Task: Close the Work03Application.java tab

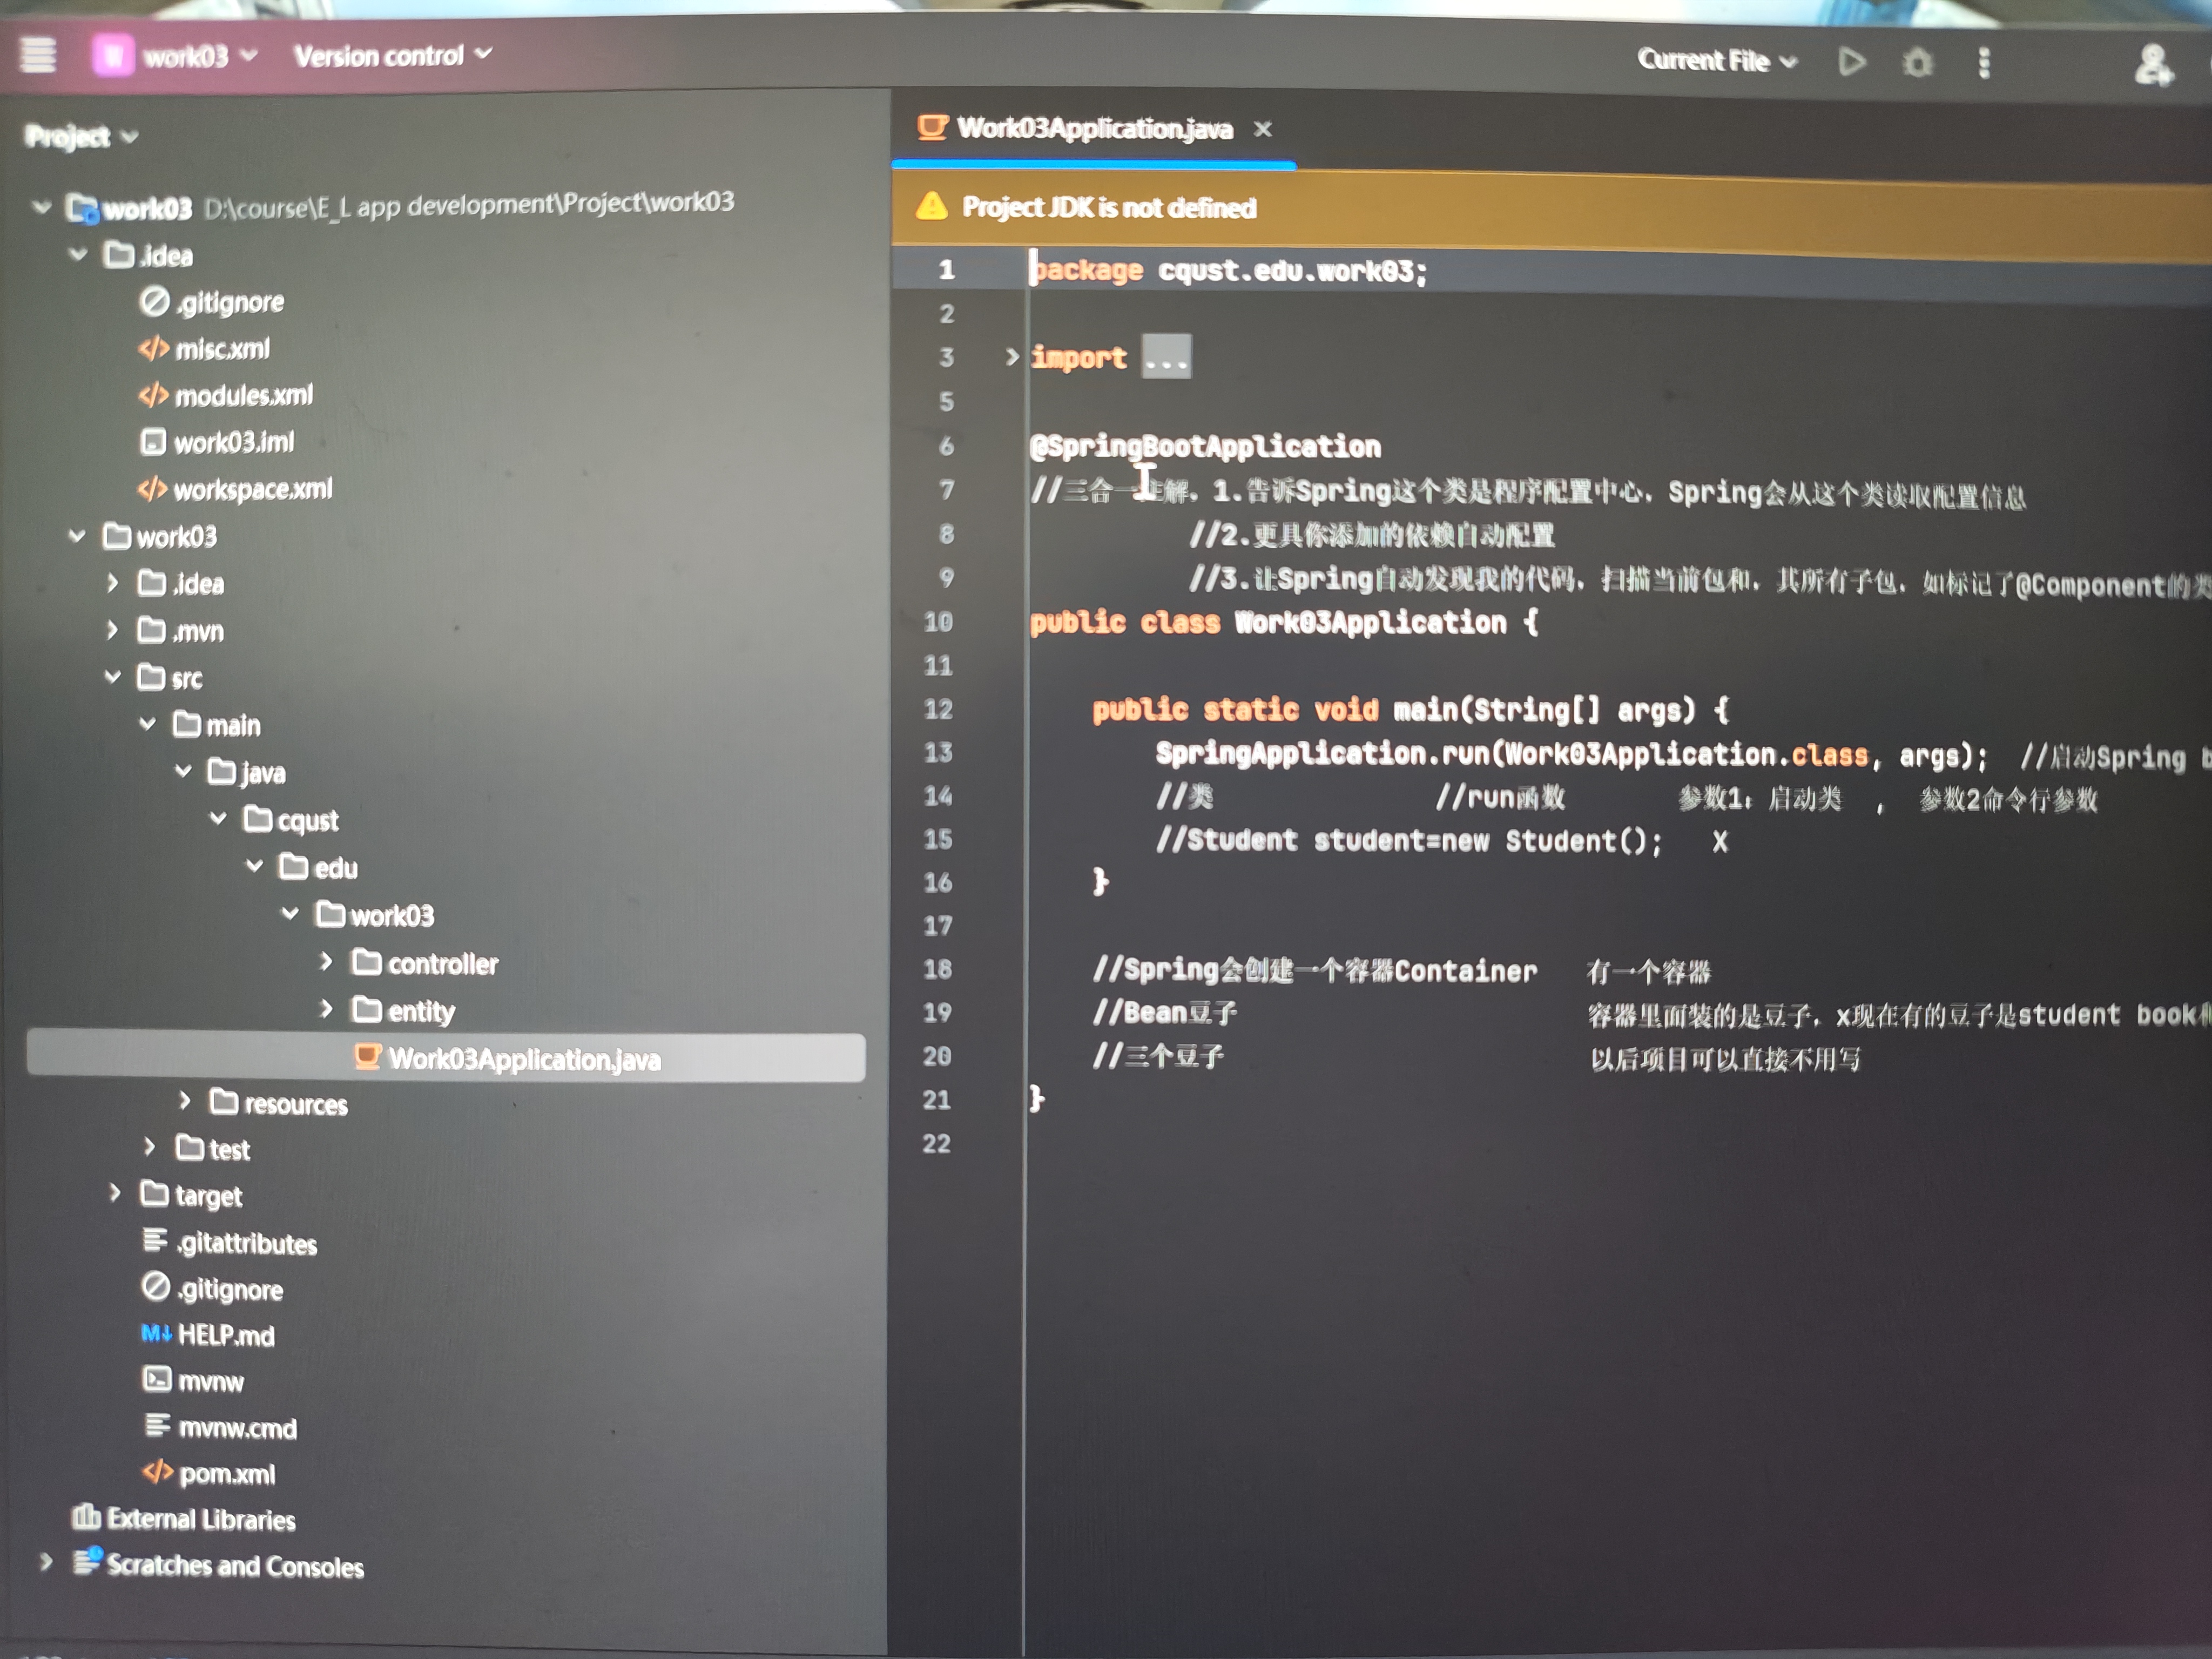Action: [x=1263, y=129]
